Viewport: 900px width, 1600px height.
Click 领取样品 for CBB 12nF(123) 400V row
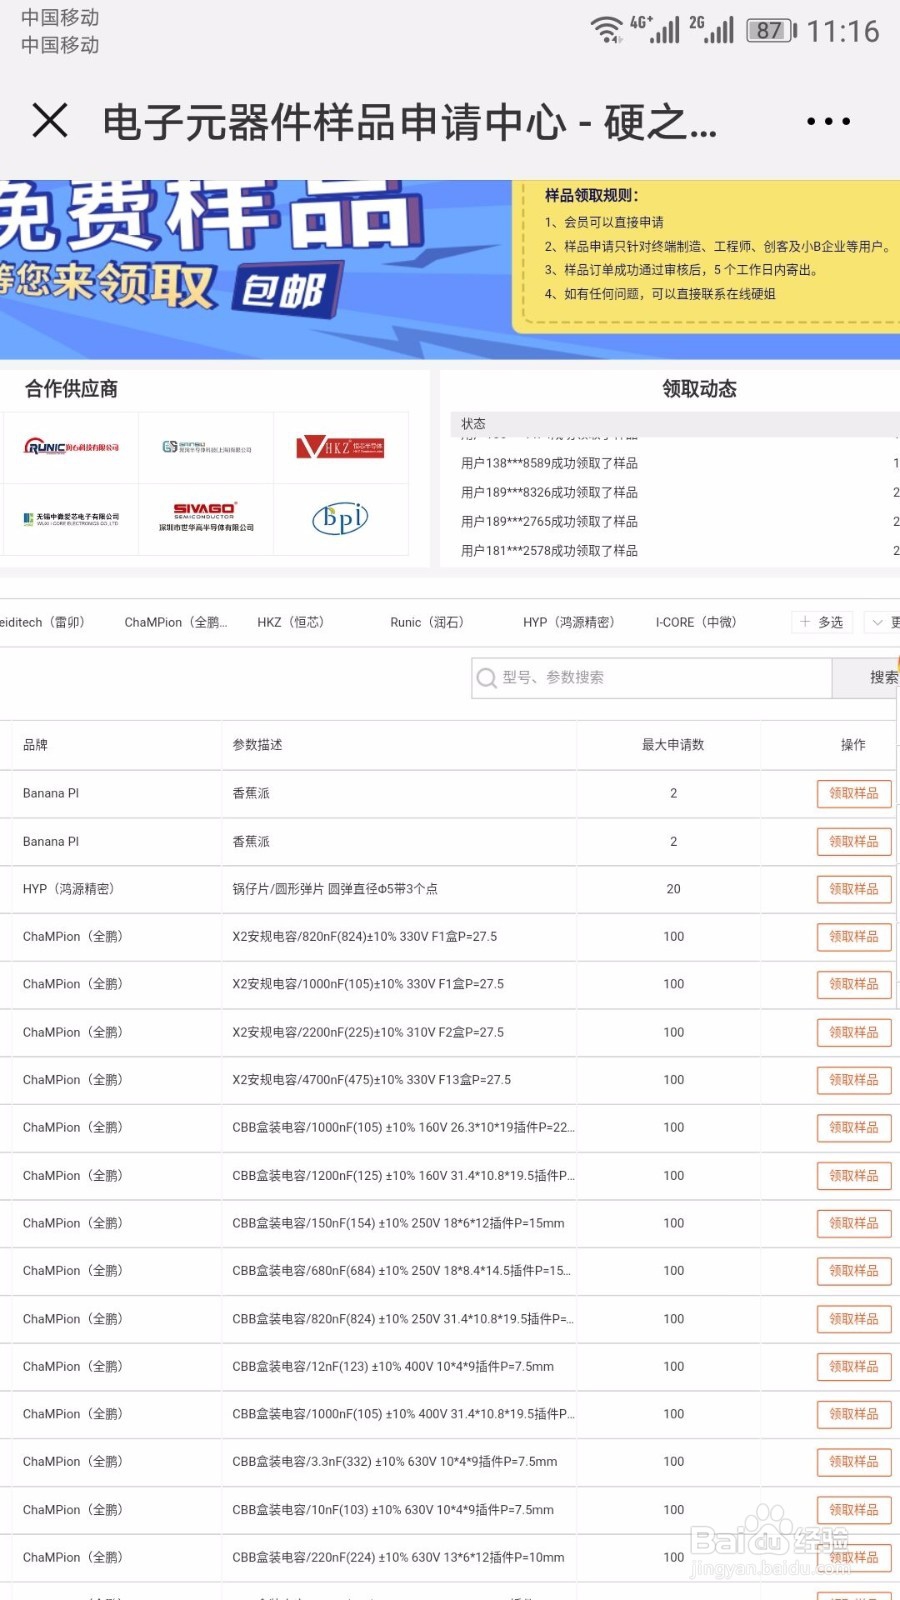click(x=854, y=1366)
